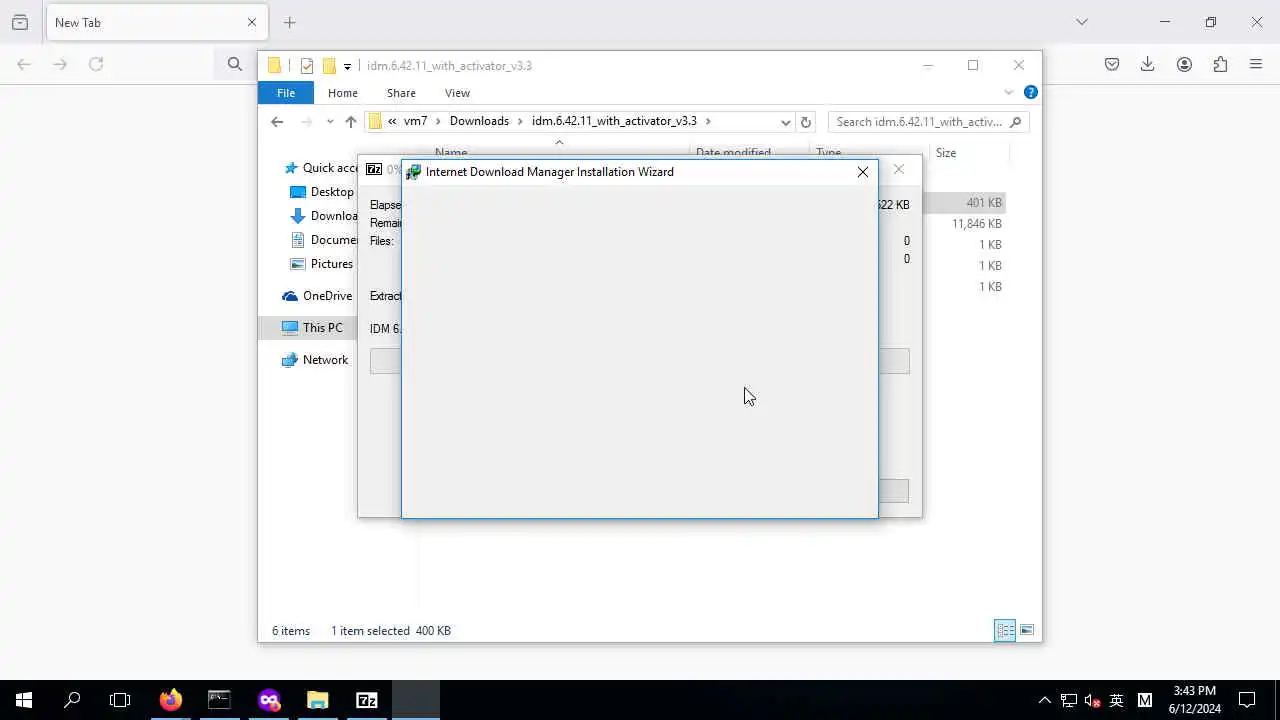Open browser Extensions puzzle icon
Viewport: 1280px width, 720px height.
[x=1220, y=64]
